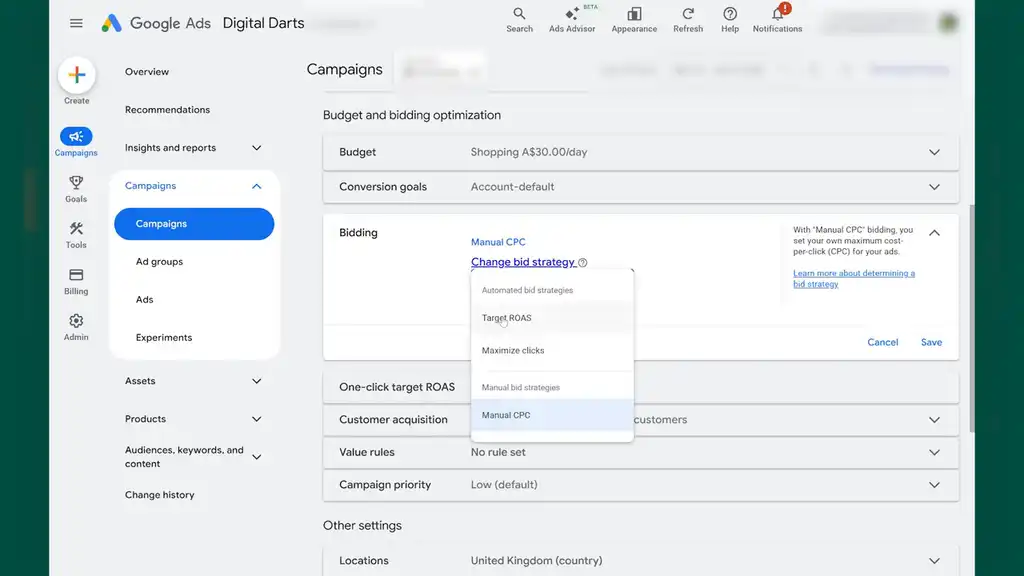The width and height of the screenshot is (1024, 576).
Task: Click Low (default) priority value
Action: click(x=504, y=485)
